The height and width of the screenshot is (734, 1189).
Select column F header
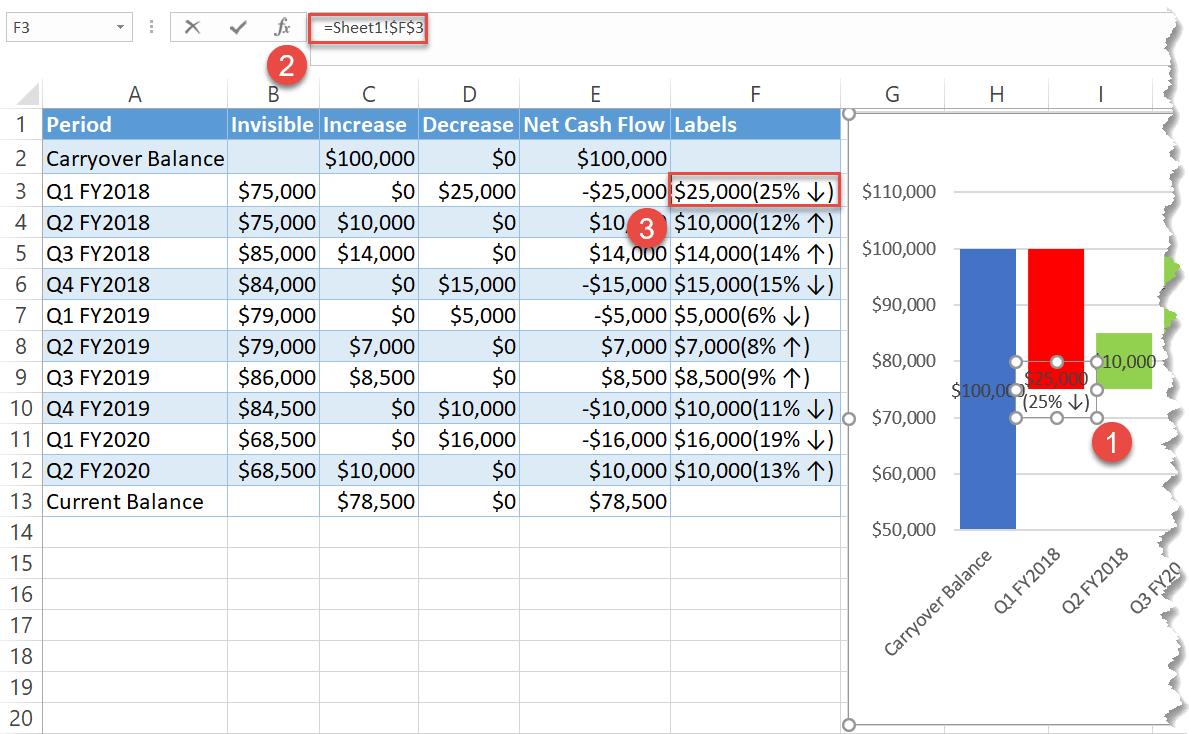(x=755, y=94)
